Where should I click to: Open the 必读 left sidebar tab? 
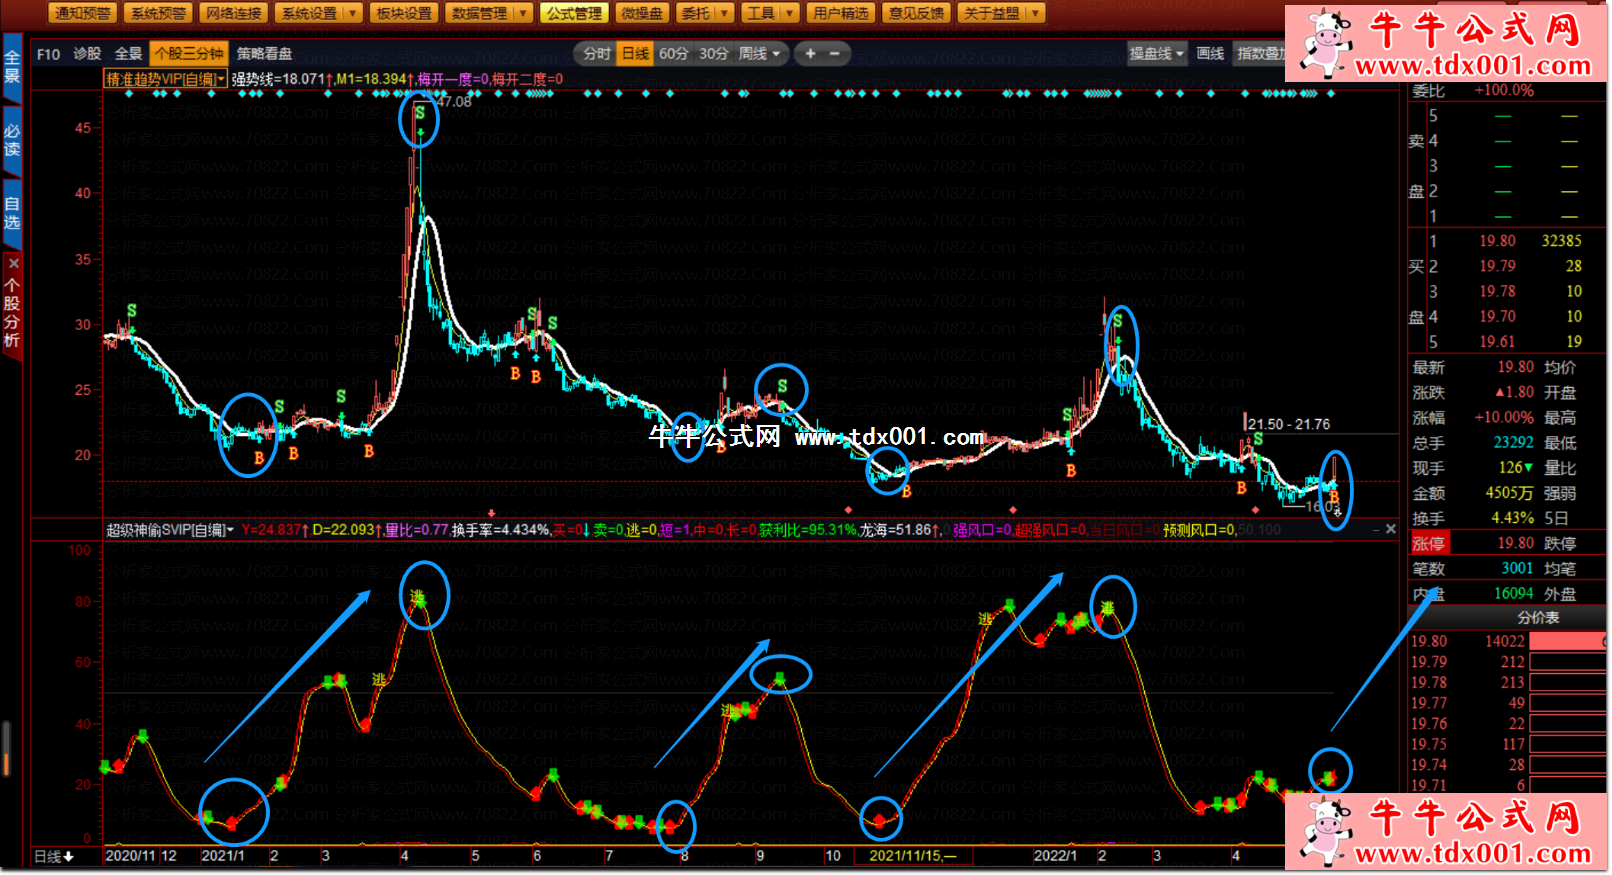pos(12,139)
